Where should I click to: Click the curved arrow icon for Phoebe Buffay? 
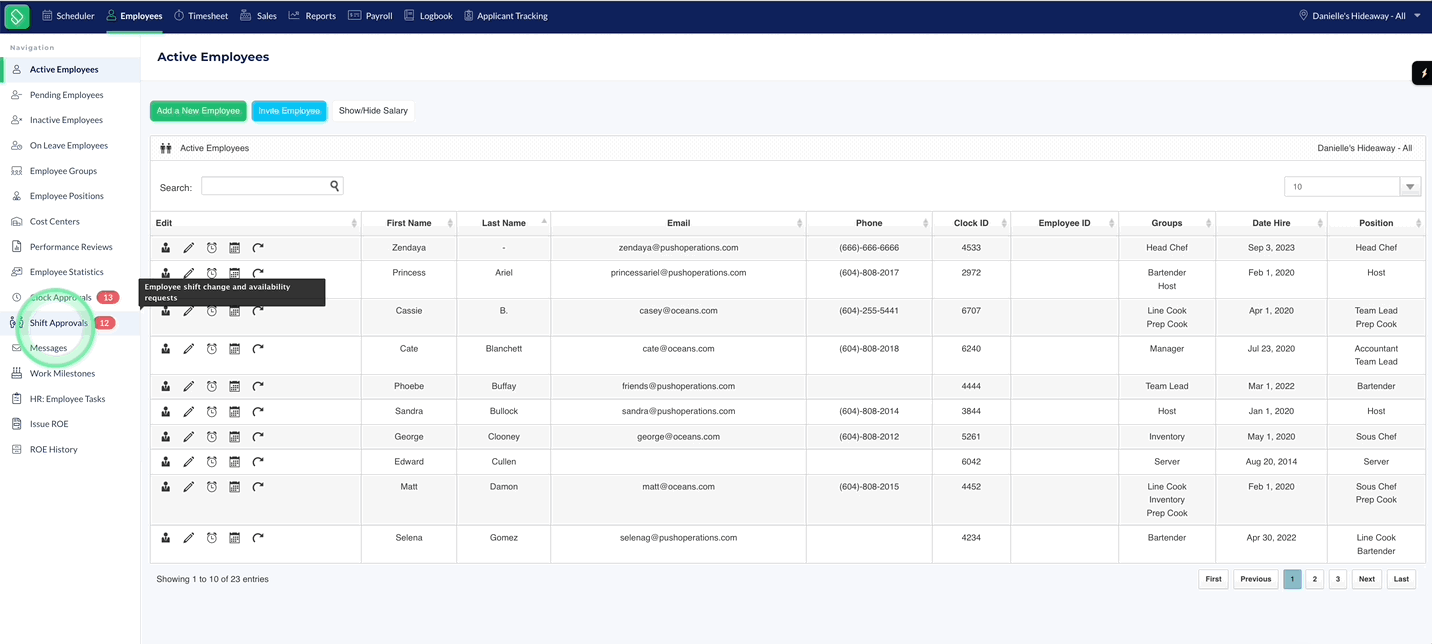pos(258,386)
